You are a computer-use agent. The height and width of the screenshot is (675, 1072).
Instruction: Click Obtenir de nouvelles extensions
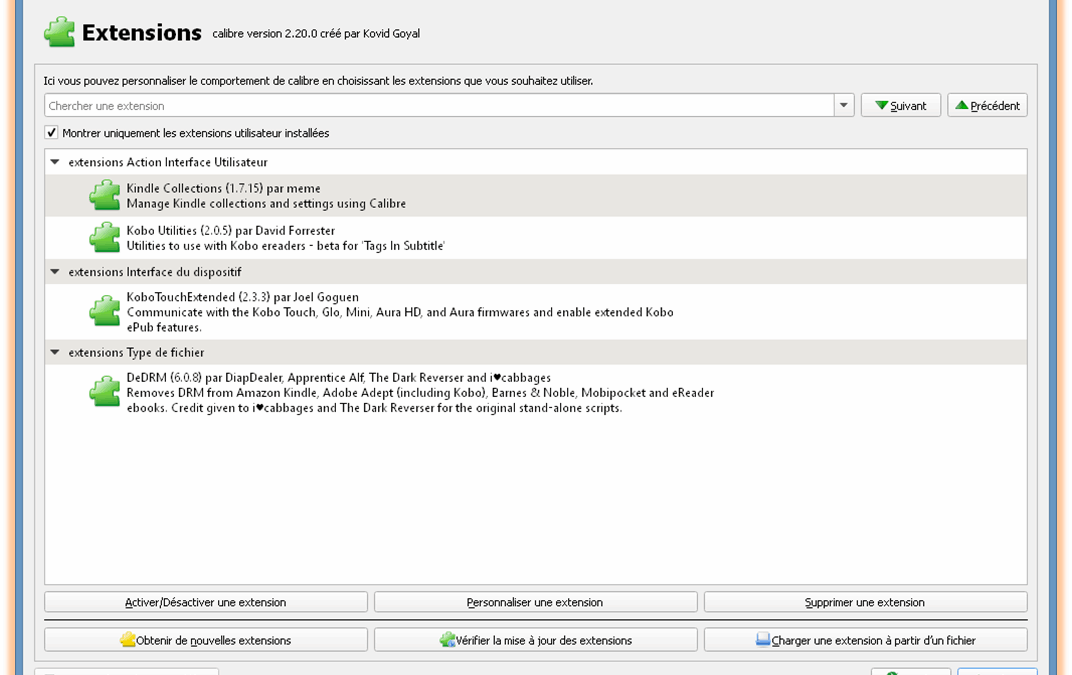click(x=206, y=640)
